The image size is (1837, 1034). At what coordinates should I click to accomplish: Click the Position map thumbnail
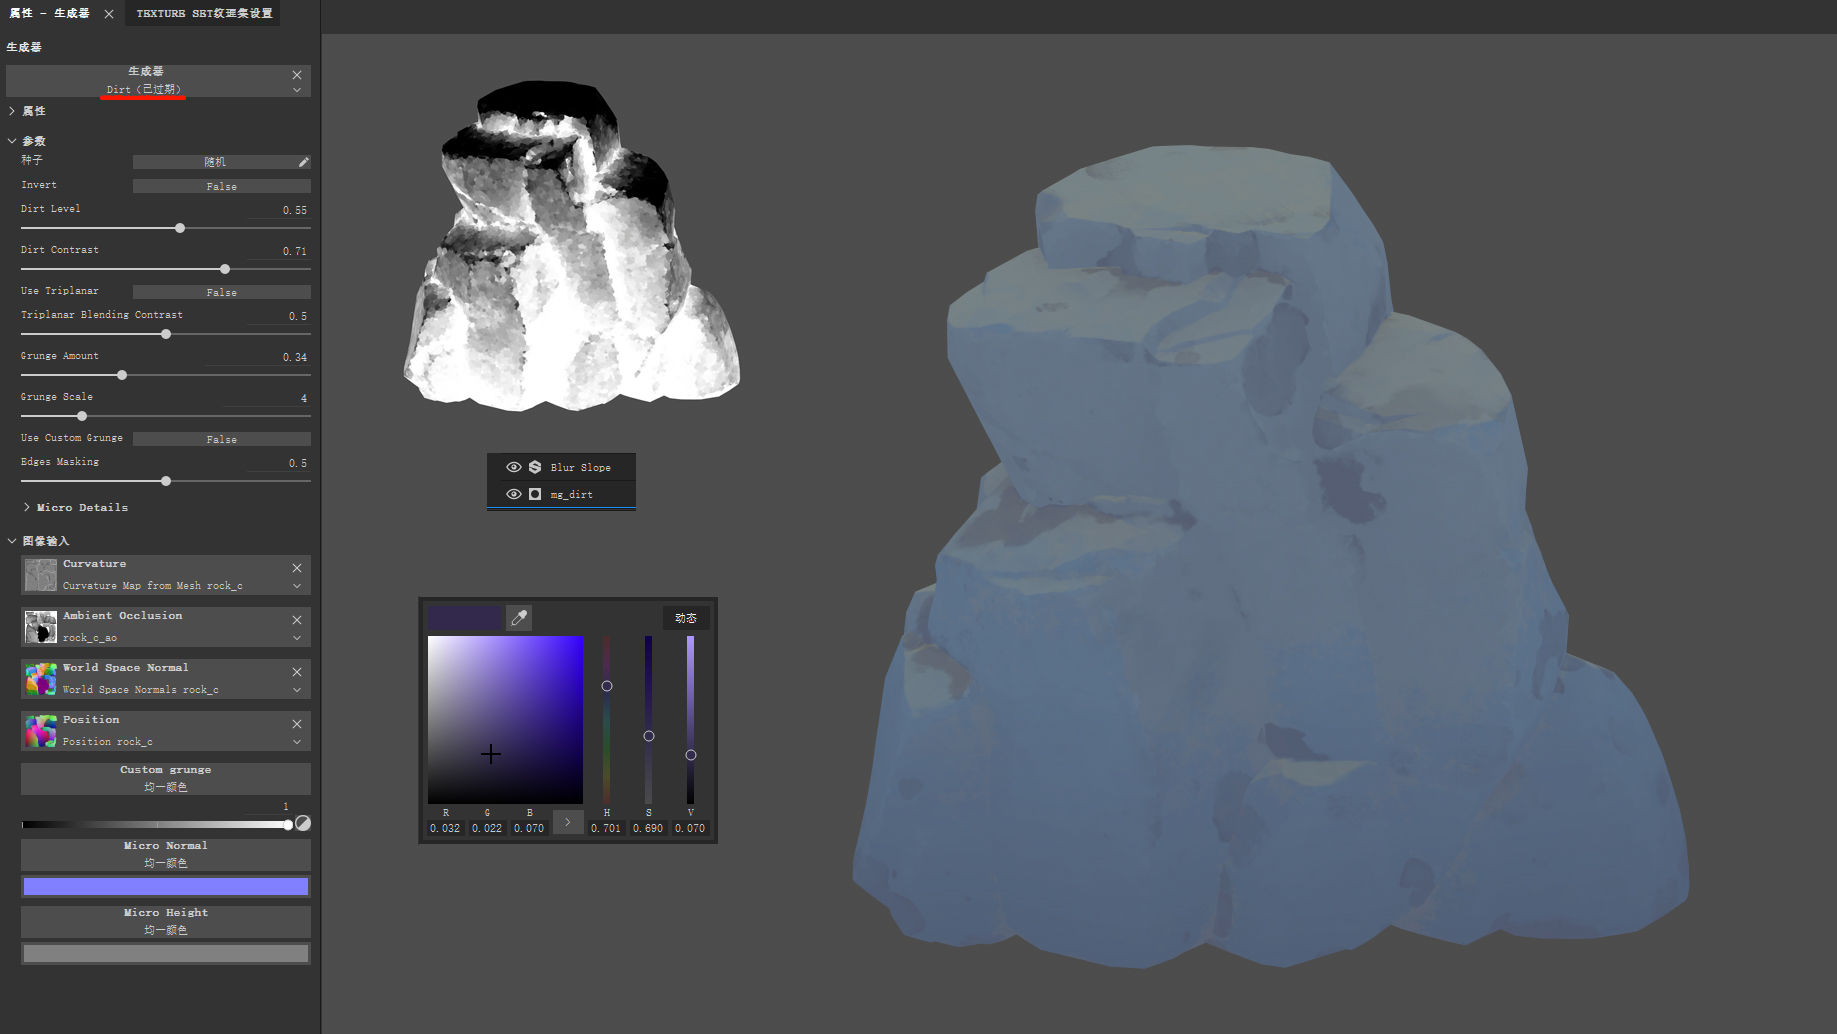coord(41,731)
